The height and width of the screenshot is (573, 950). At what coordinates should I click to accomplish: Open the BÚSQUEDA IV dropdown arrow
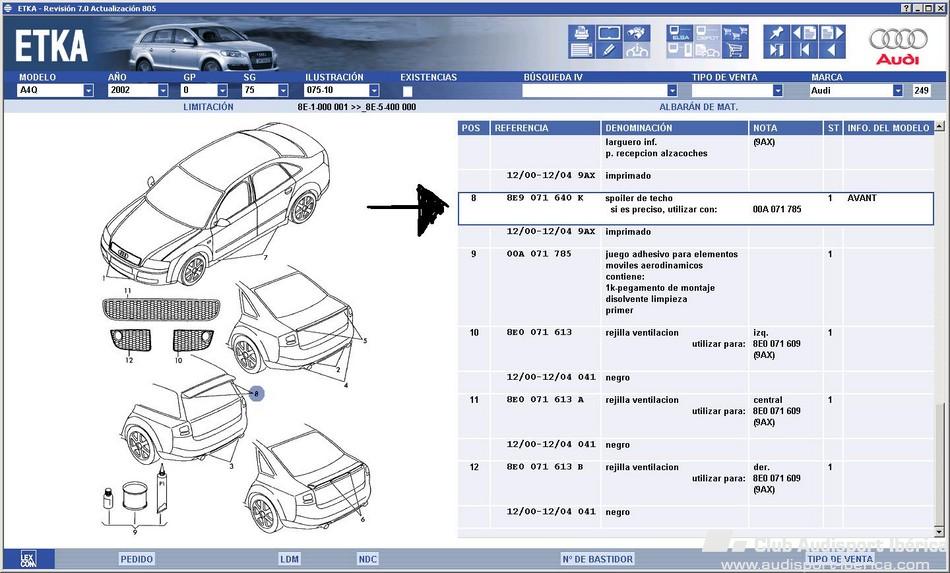[x=672, y=90]
